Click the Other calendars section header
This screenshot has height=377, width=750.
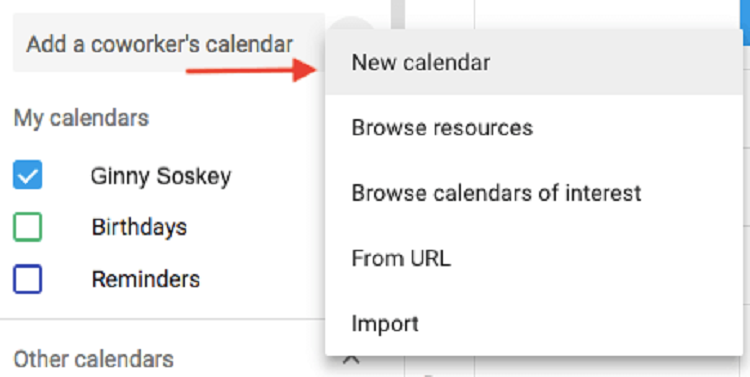pos(93,359)
